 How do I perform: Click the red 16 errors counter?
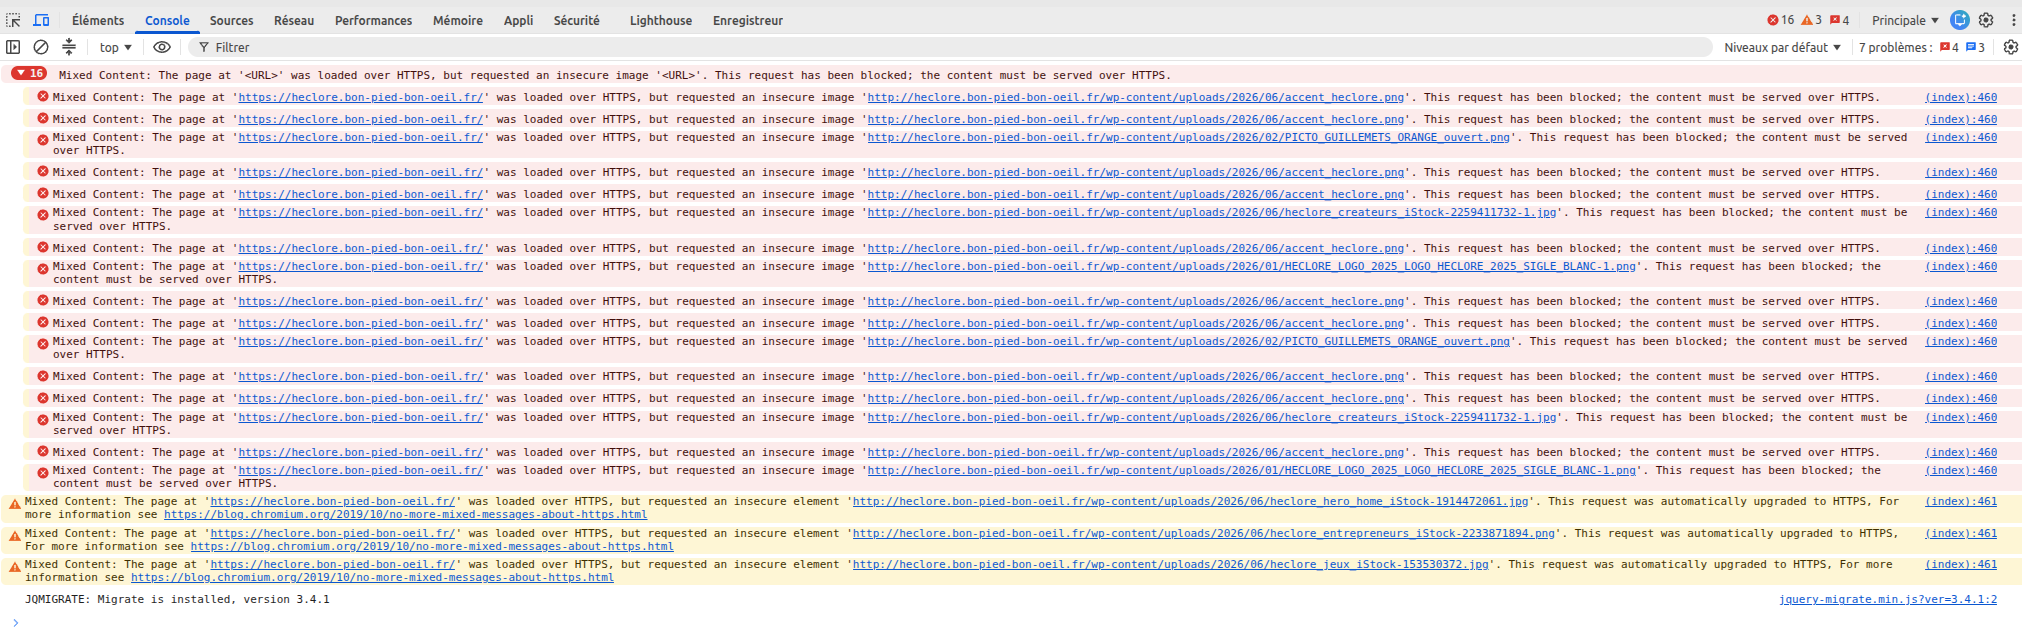click(1781, 20)
